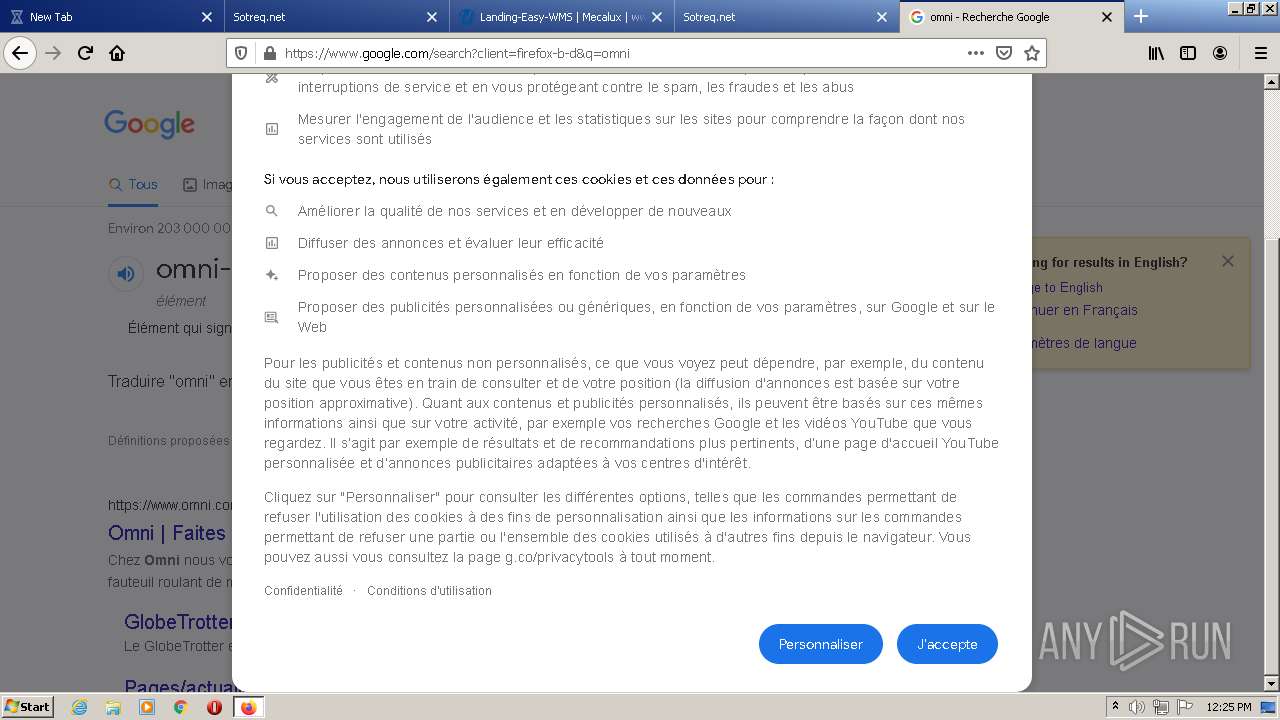
Task: Open the Opera taskbar icon
Action: pos(214,707)
